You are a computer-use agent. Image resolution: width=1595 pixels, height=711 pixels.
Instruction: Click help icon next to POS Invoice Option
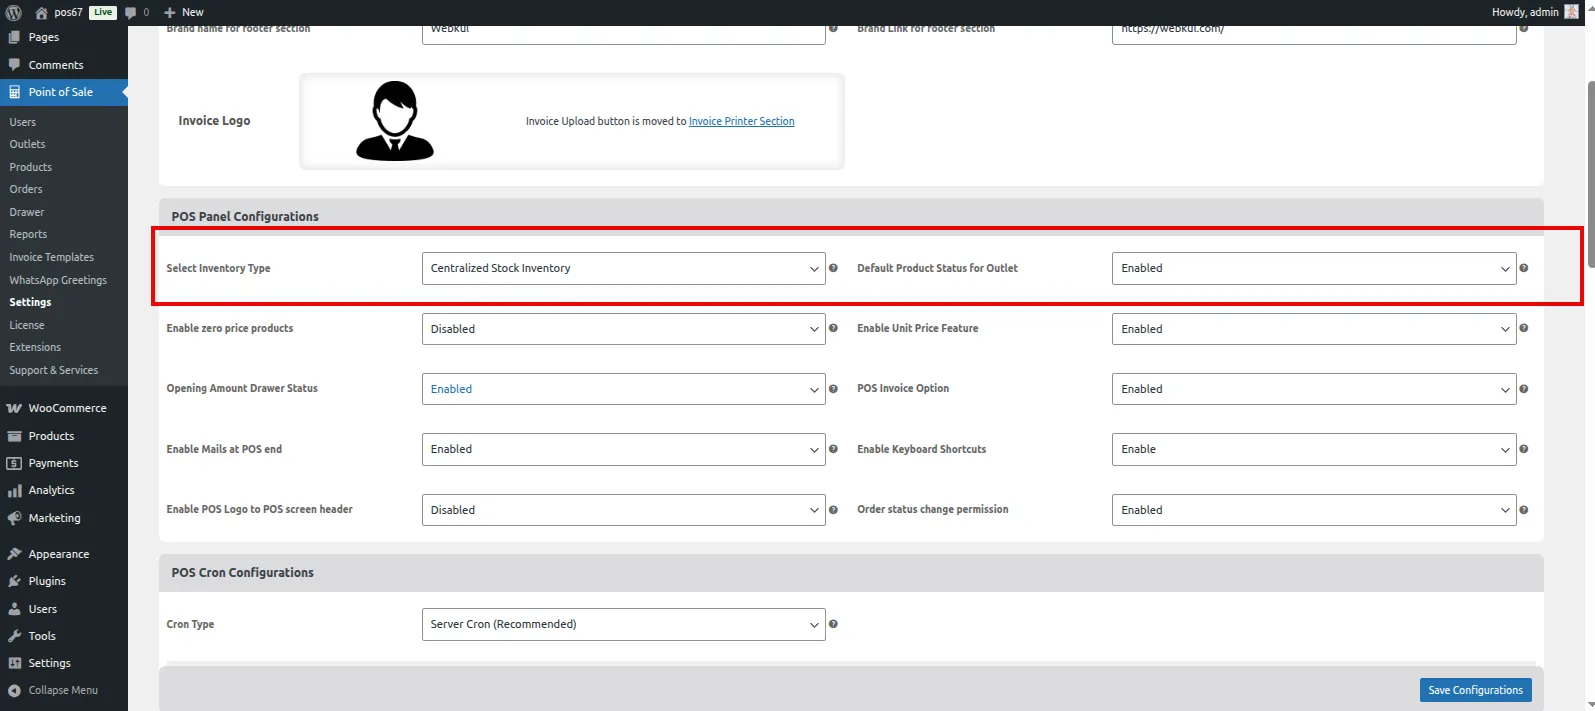coord(1524,389)
